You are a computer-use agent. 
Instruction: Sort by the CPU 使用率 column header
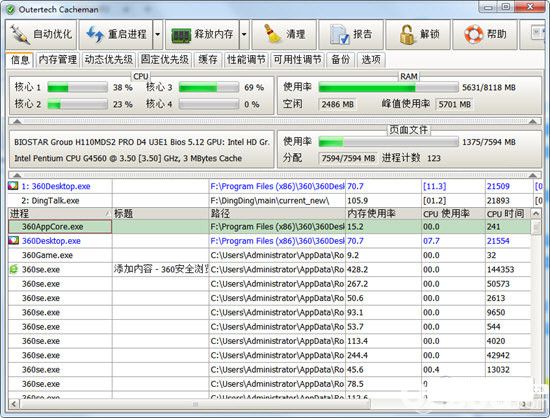[454, 213]
